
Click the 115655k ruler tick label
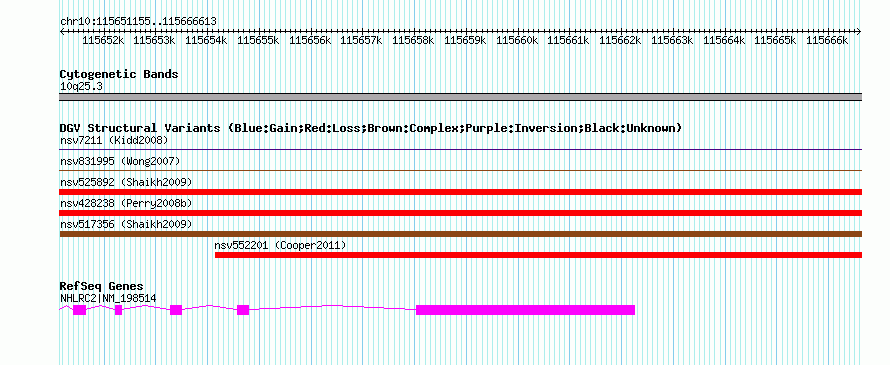[x=258, y=40]
